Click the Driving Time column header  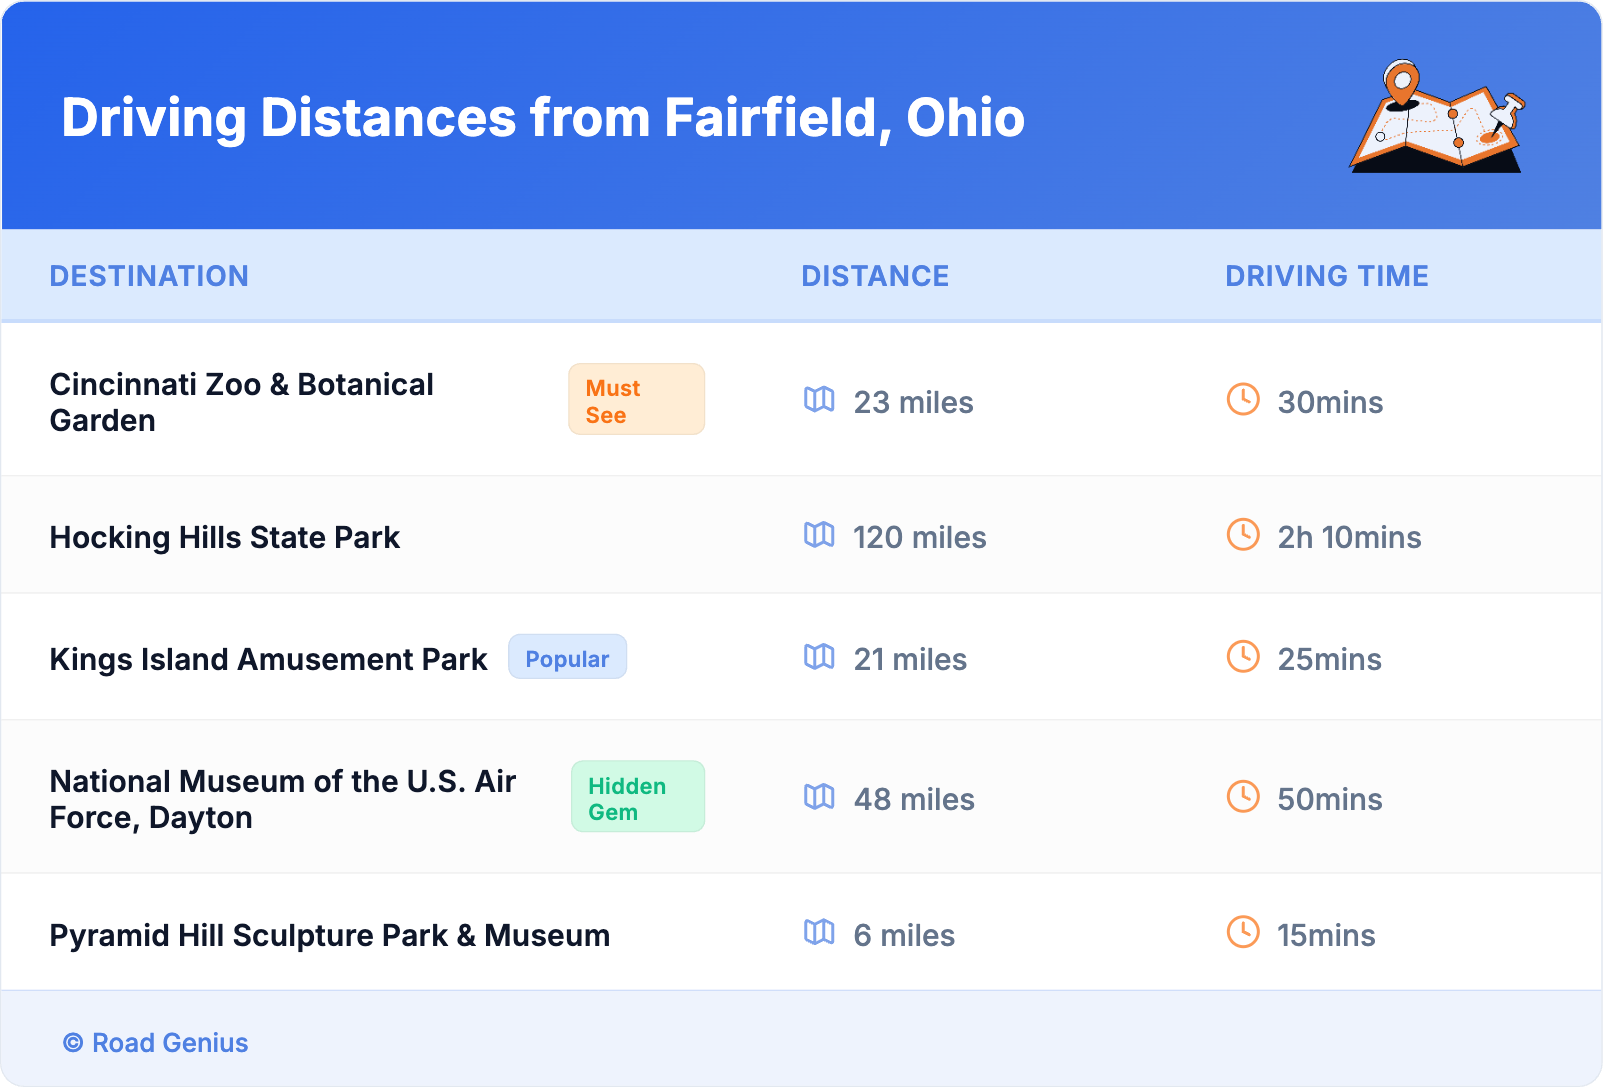[x=1326, y=276]
